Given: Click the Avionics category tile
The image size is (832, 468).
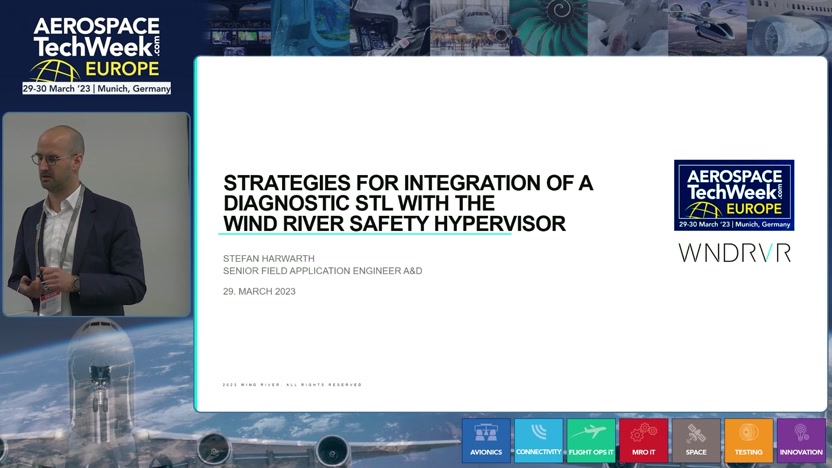Looking at the screenshot, I should [486, 440].
